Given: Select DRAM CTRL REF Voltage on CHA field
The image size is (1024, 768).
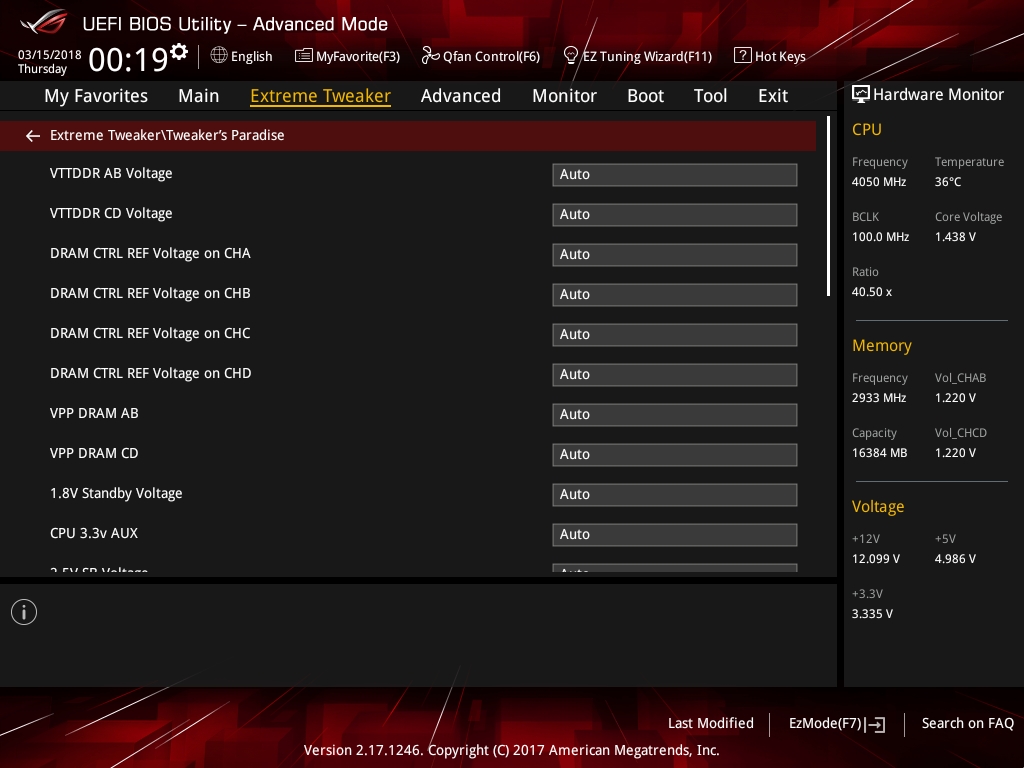Looking at the screenshot, I should click(x=675, y=255).
